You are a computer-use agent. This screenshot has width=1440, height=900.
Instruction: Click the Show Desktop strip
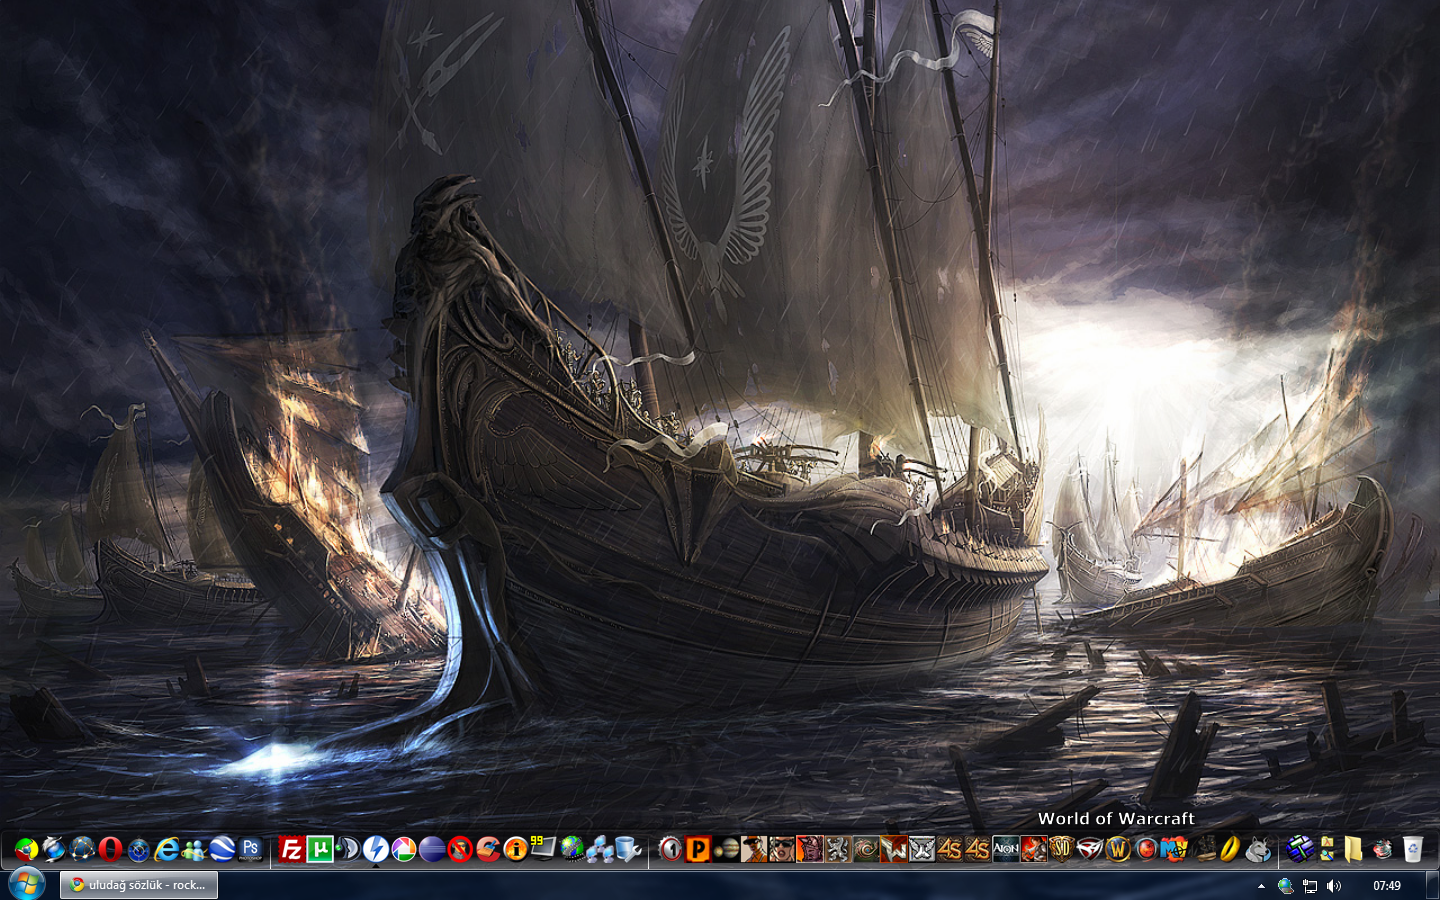point(1433,885)
